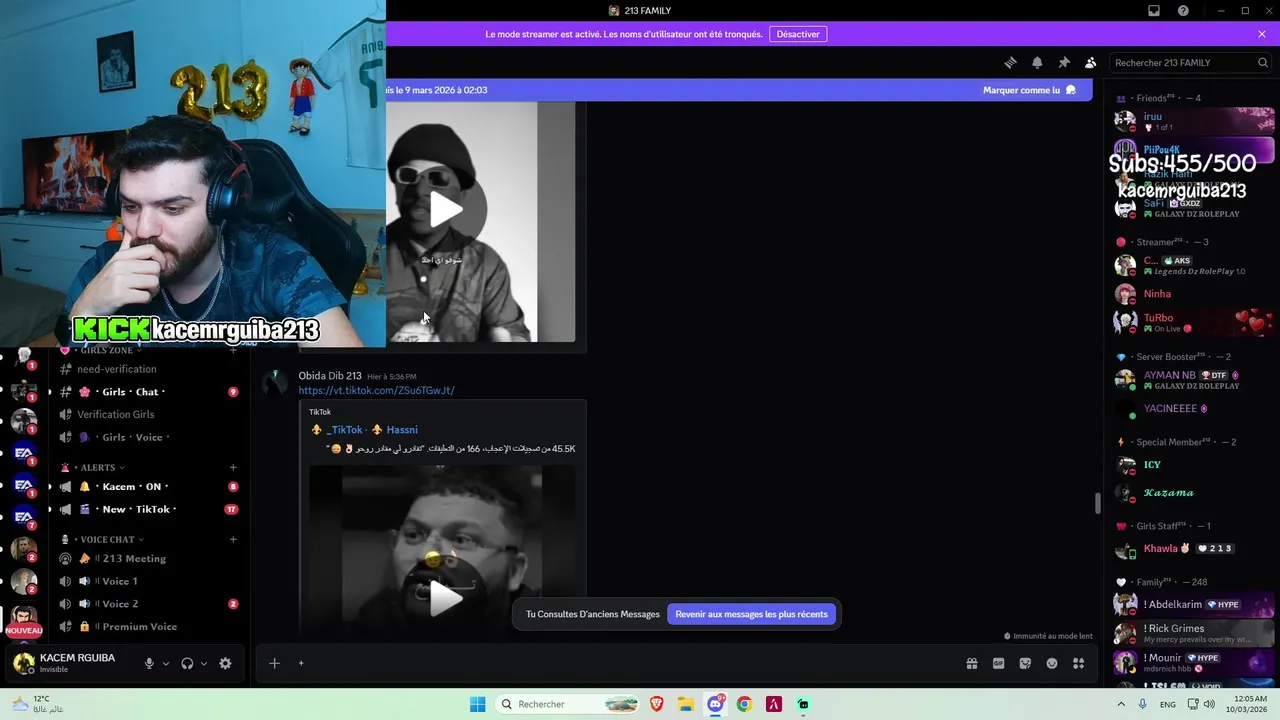Show pinned messages with pin icon
The width and height of the screenshot is (1280, 720).
coord(1064,62)
